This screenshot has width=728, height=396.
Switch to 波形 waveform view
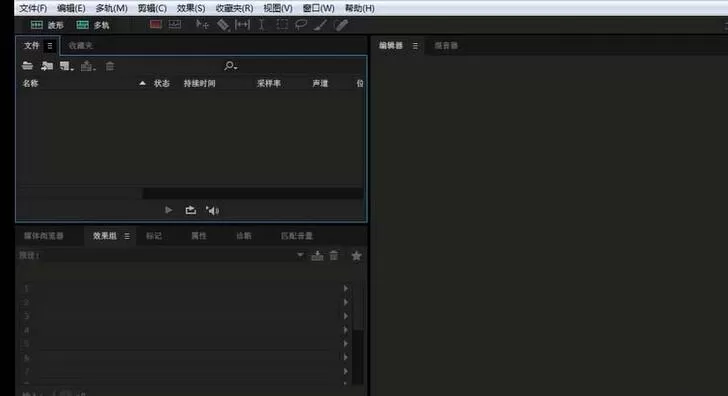(47, 25)
